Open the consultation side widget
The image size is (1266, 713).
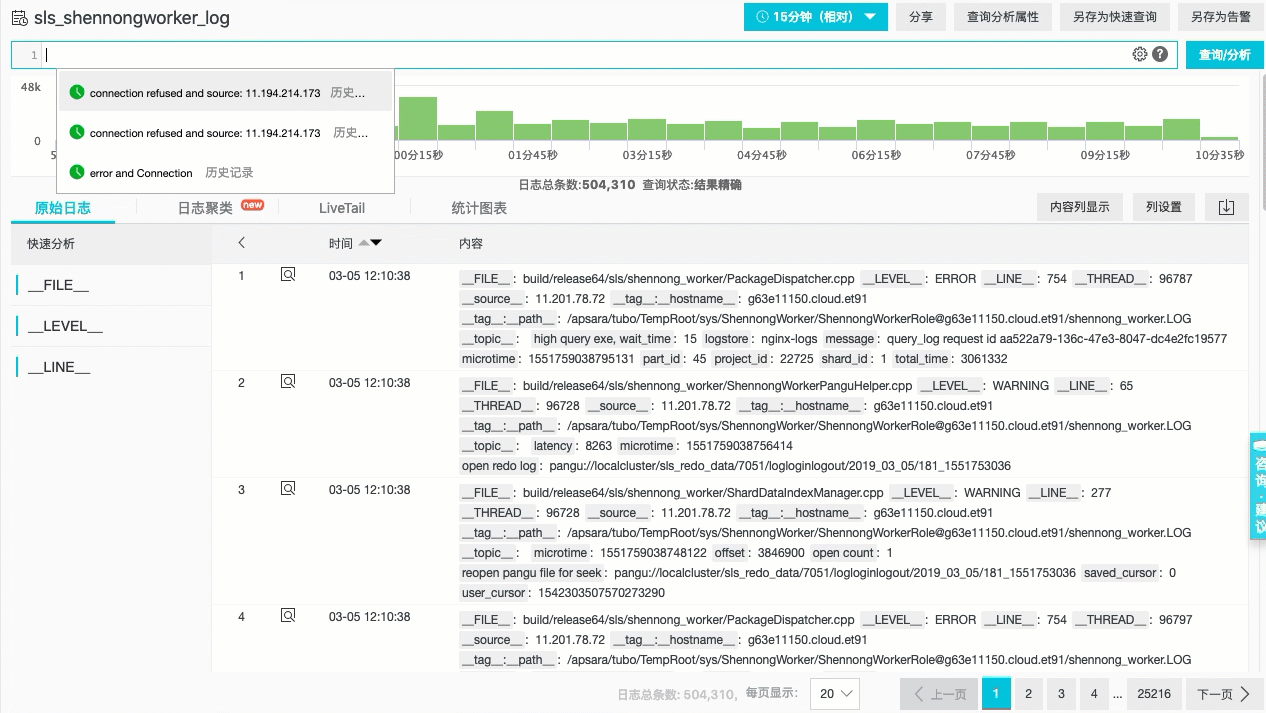[1258, 487]
